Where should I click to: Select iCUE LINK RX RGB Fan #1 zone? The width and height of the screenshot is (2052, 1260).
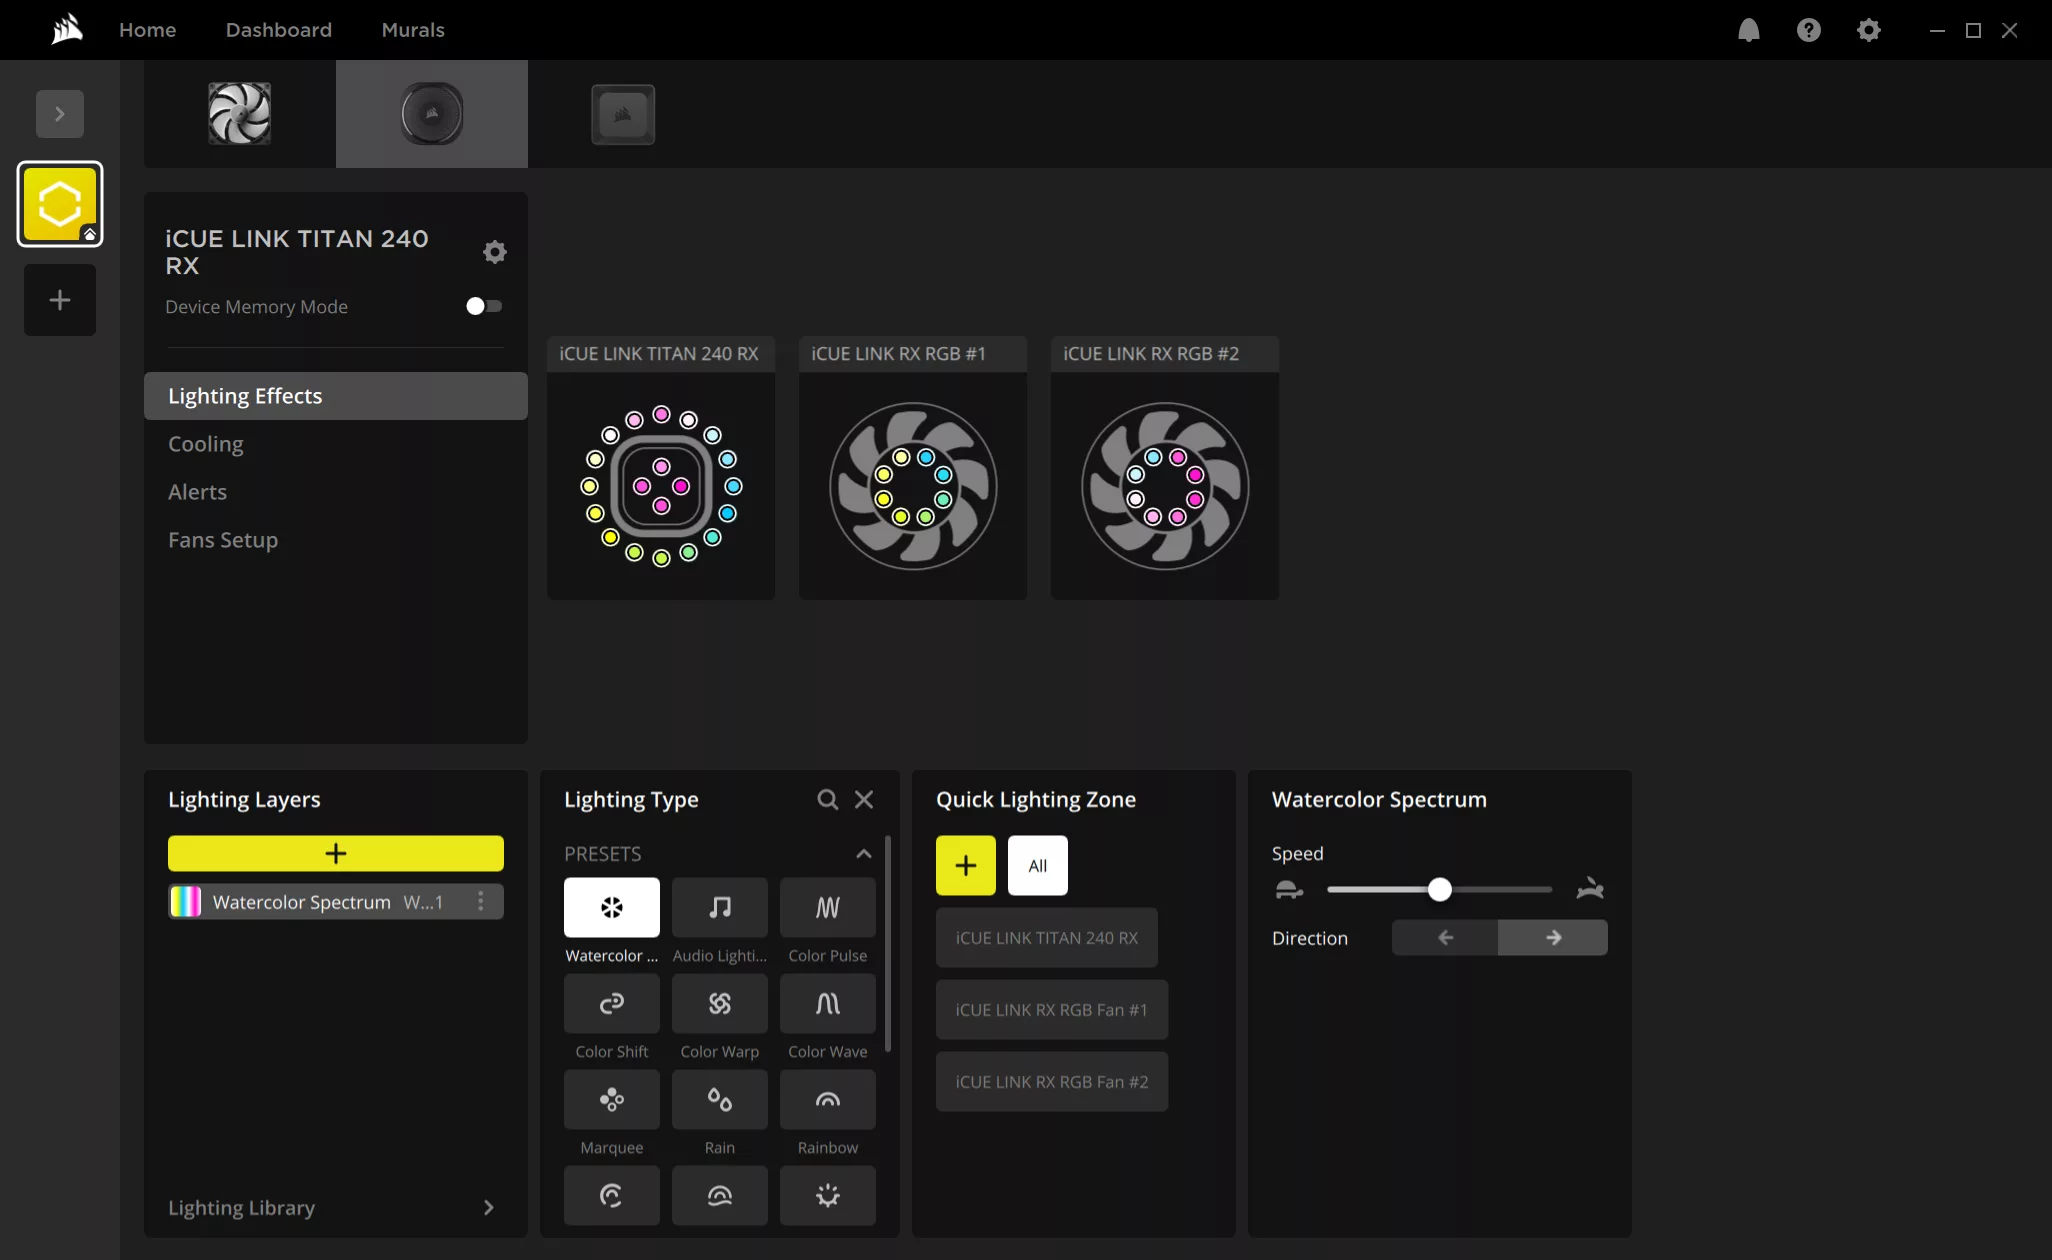click(x=1052, y=1010)
